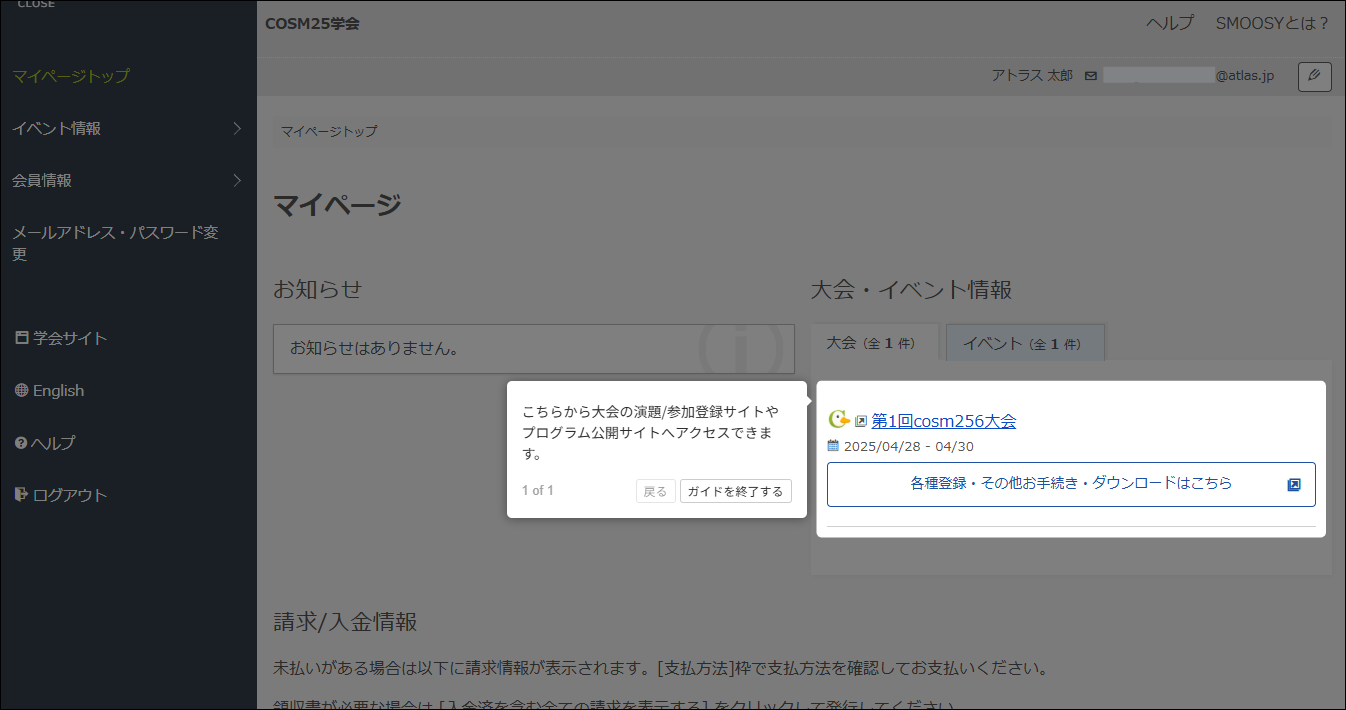
Task: Click the envelope icon beside アトラス 太郎
Action: pyautogui.click(x=1090, y=75)
